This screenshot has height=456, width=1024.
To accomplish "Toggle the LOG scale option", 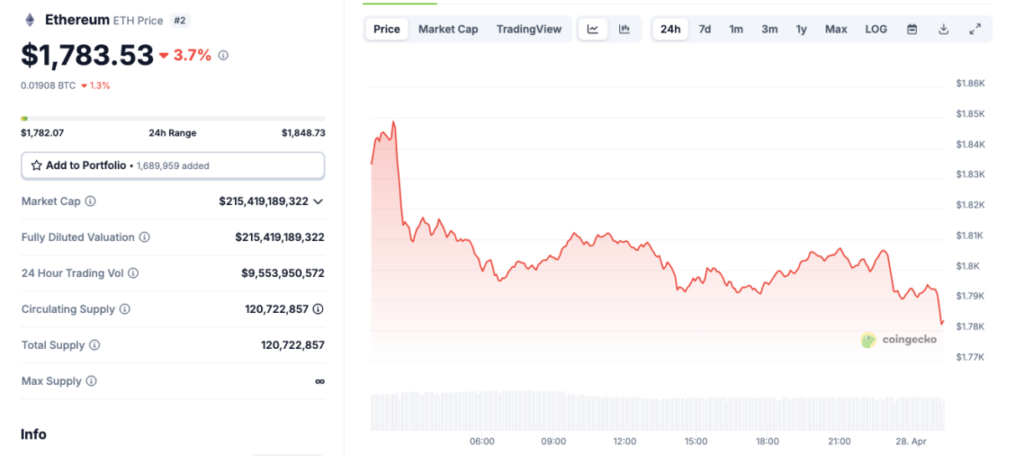I will click(x=876, y=29).
